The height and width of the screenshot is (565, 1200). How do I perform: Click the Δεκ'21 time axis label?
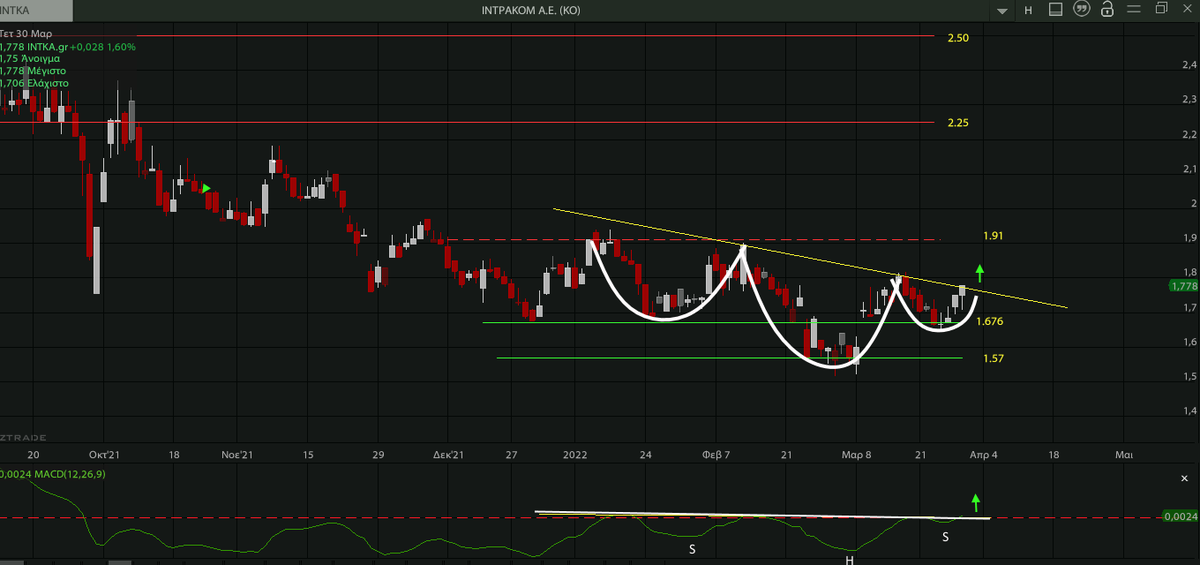click(449, 453)
